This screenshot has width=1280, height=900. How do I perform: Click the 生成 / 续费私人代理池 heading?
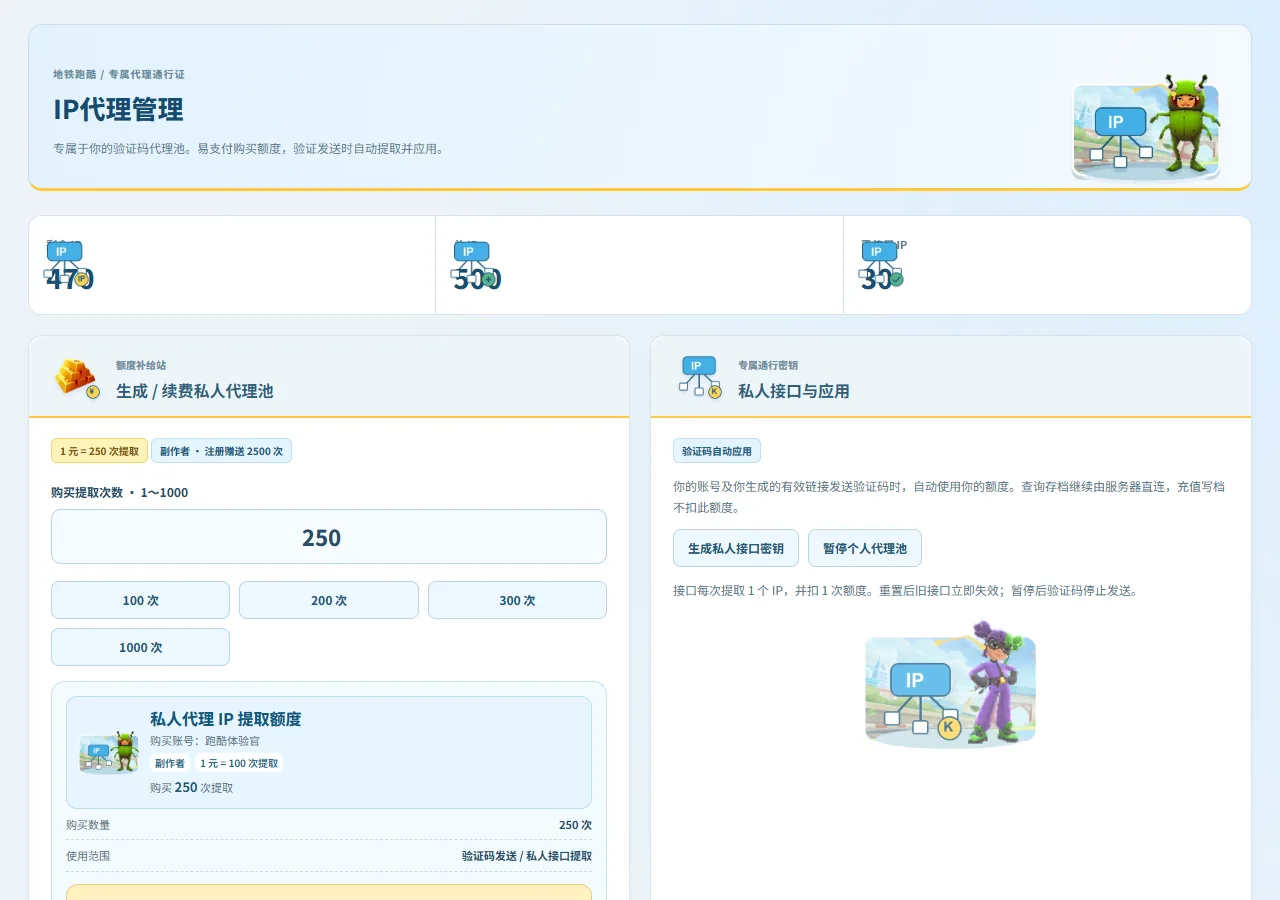pos(194,391)
